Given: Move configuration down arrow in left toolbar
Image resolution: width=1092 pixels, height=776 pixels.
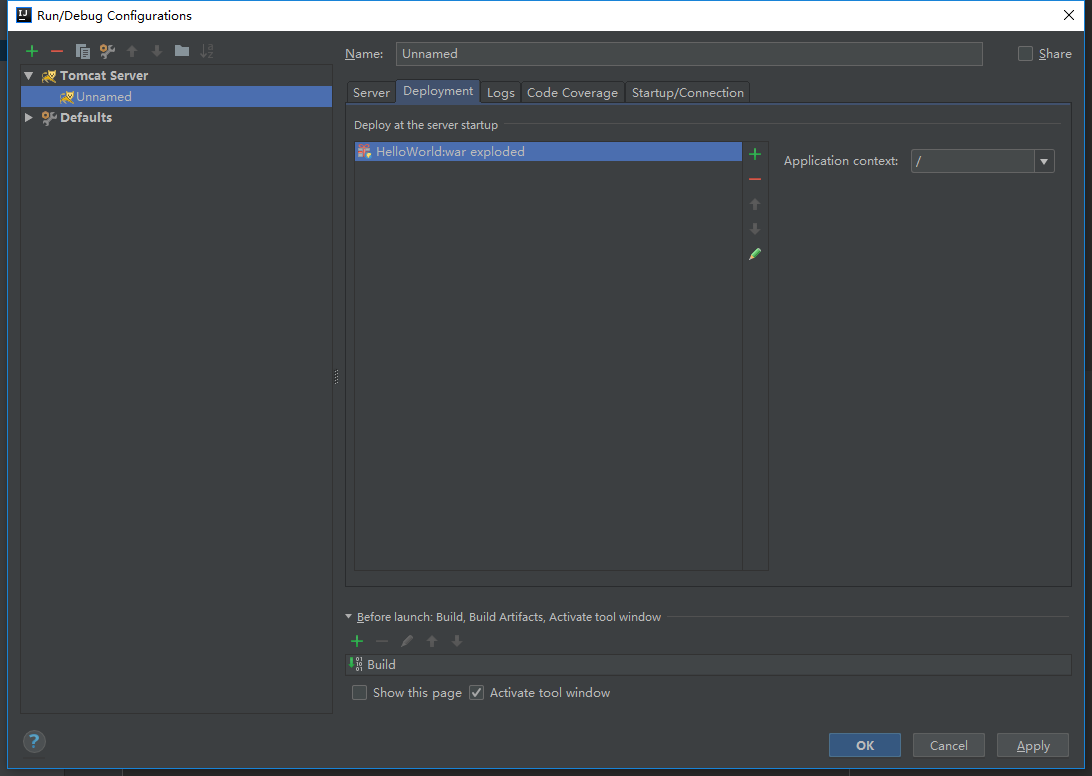Looking at the screenshot, I should [157, 51].
